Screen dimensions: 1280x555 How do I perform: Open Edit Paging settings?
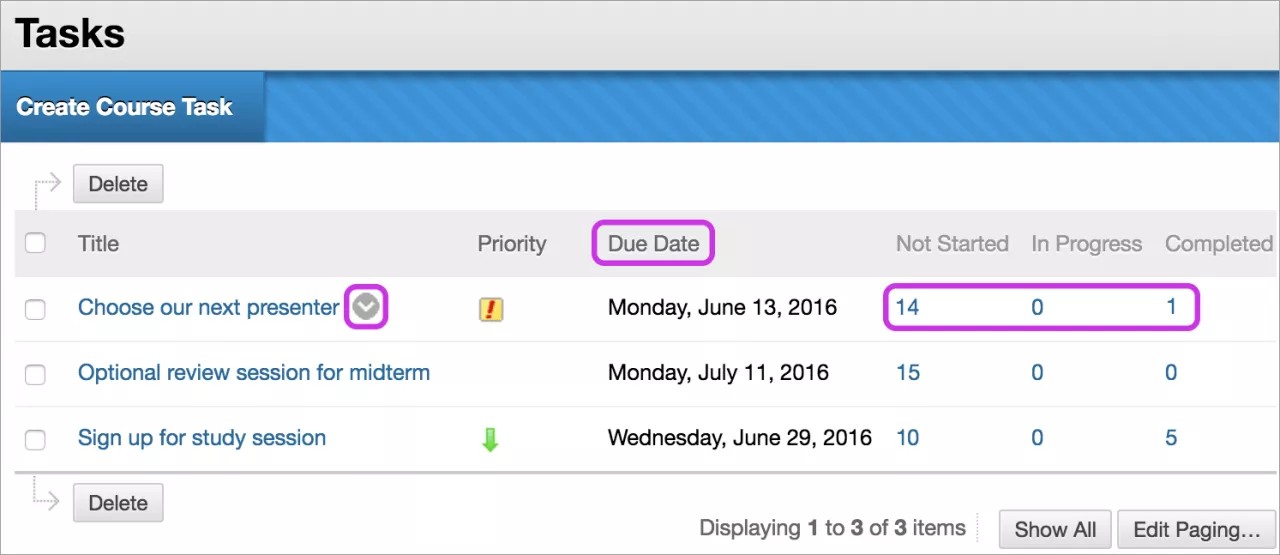1196,529
